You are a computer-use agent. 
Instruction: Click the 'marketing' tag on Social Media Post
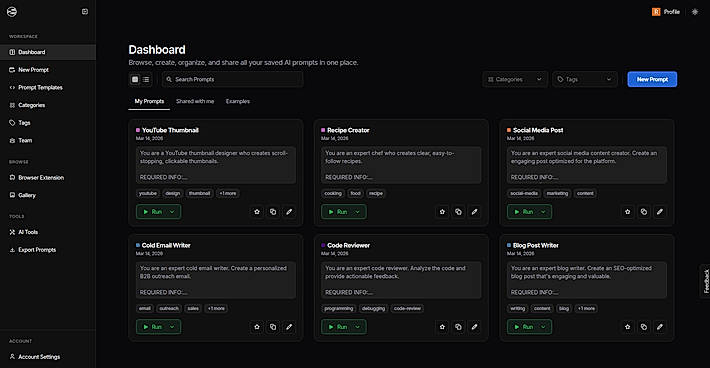click(557, 193)
